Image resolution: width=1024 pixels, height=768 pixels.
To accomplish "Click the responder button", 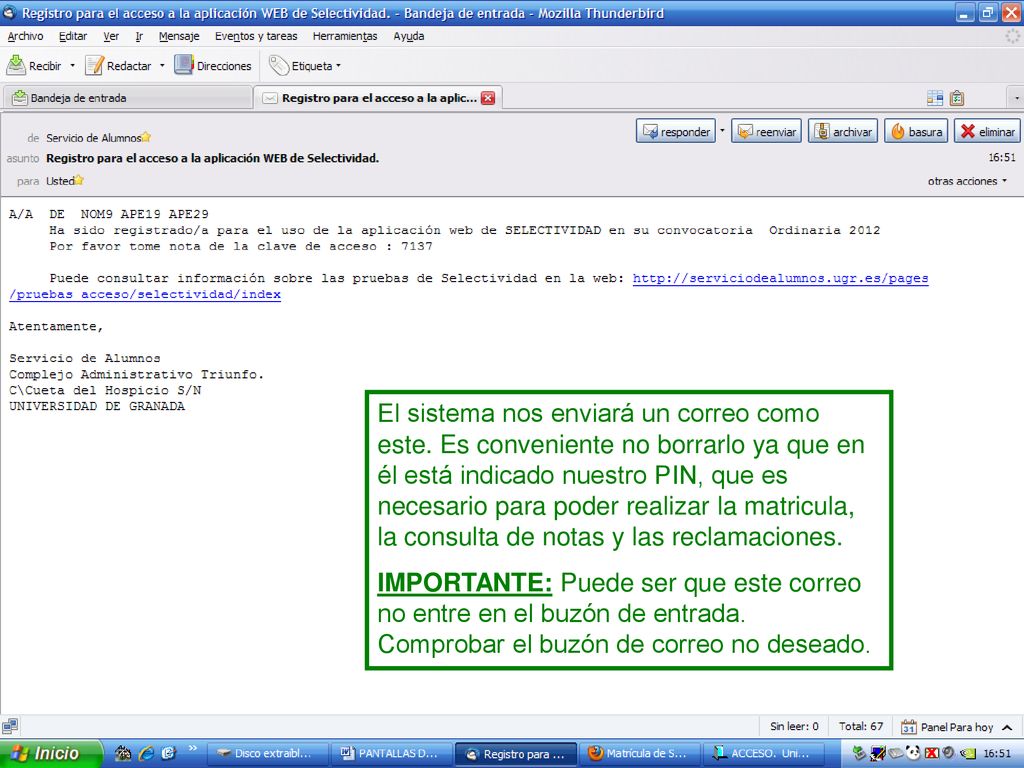I will [x=676, y=131].
